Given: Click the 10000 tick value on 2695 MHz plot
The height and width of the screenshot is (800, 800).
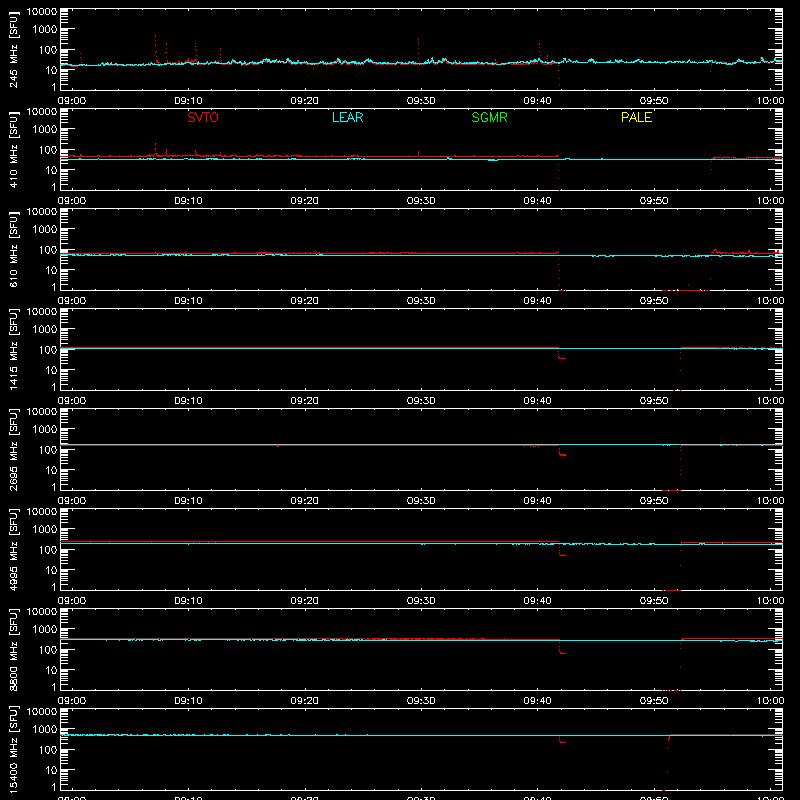Looking at the screenshot, I should [42, 412].
